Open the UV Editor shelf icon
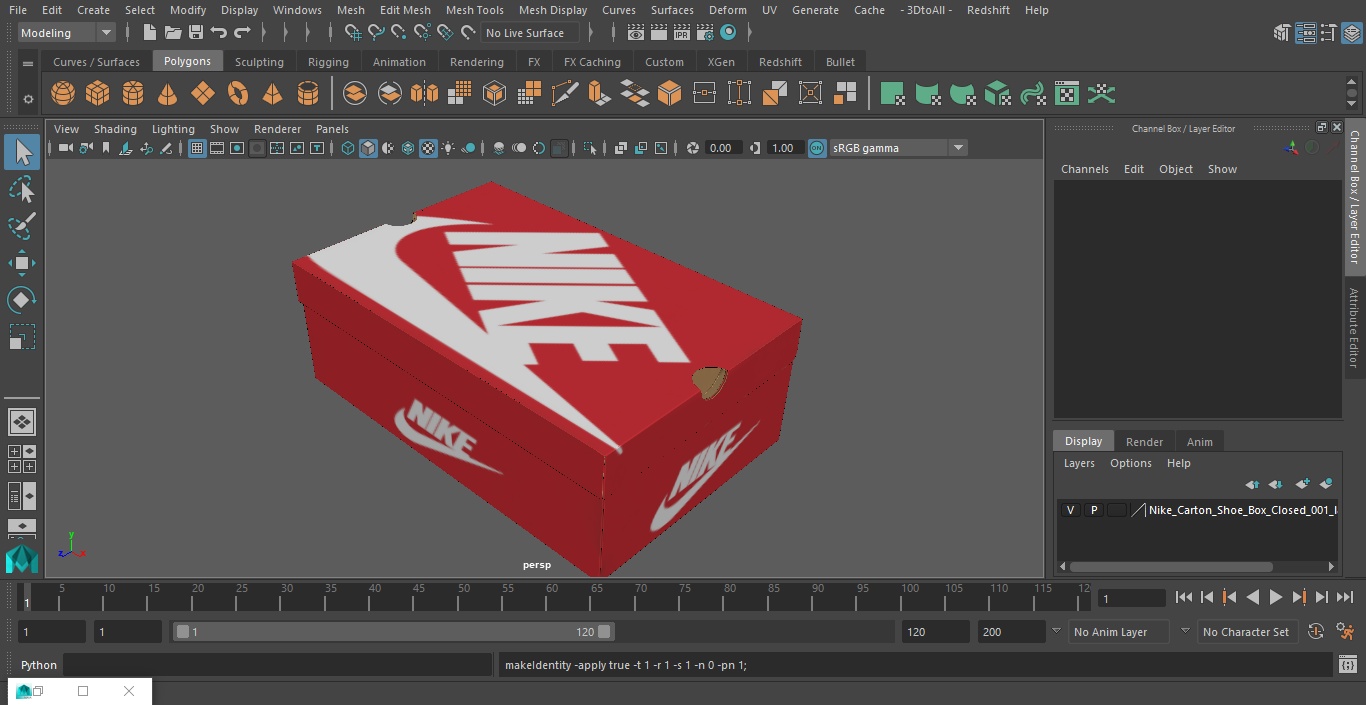Image resolution: width=1366 pixels, height=705 pixels. coord(1067,94)
